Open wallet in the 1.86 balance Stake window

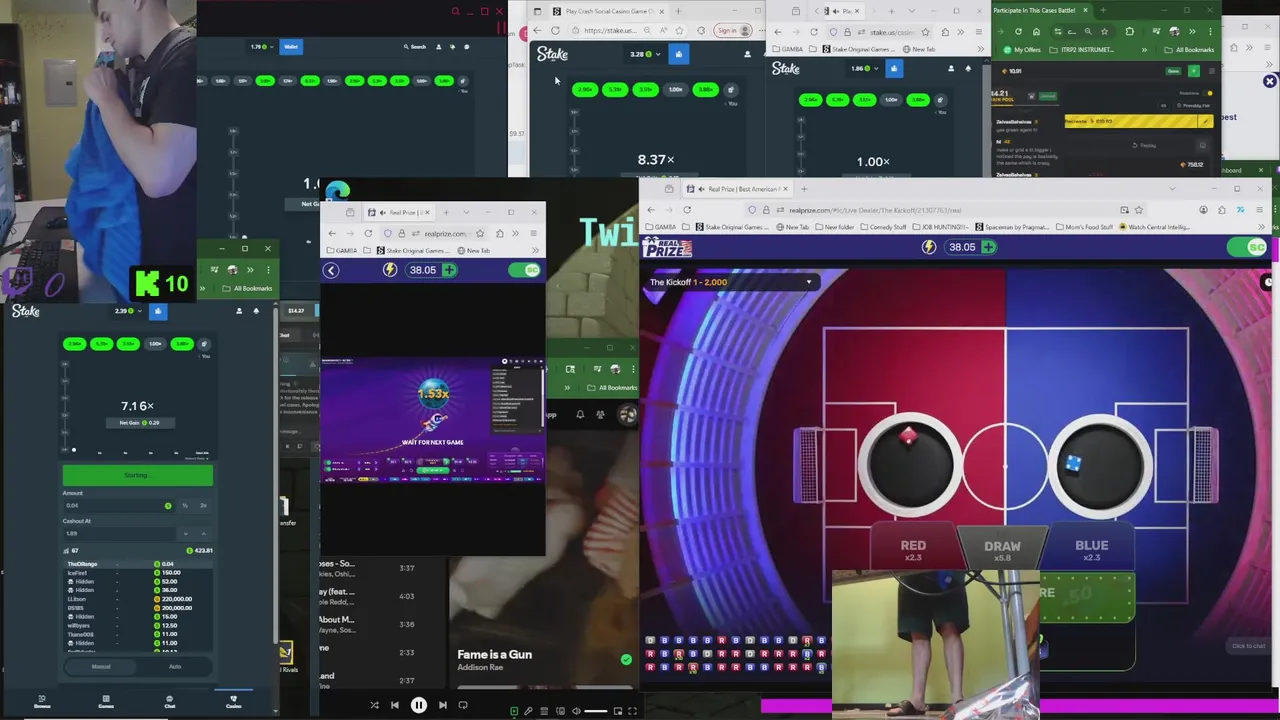[894, 69]
